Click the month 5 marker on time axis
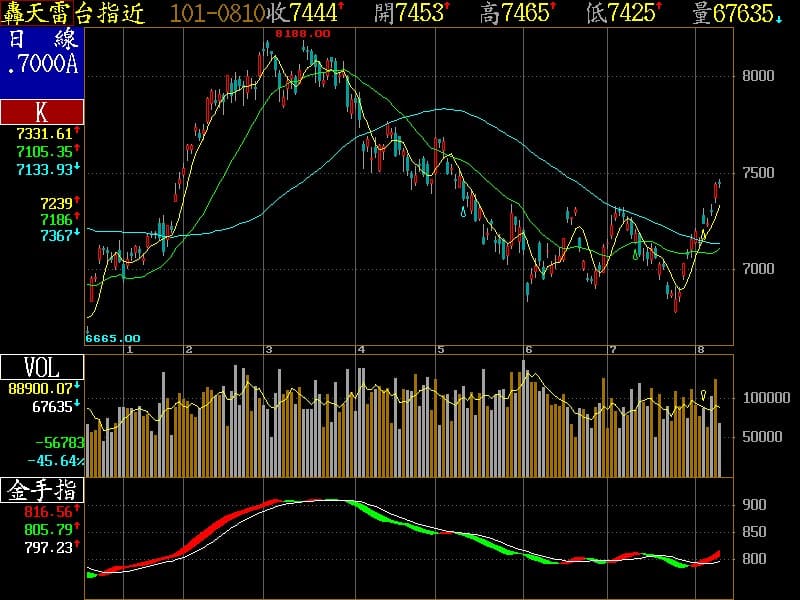Image resolution: width=800 pixels, height=600 pixels. click(440, 349)
